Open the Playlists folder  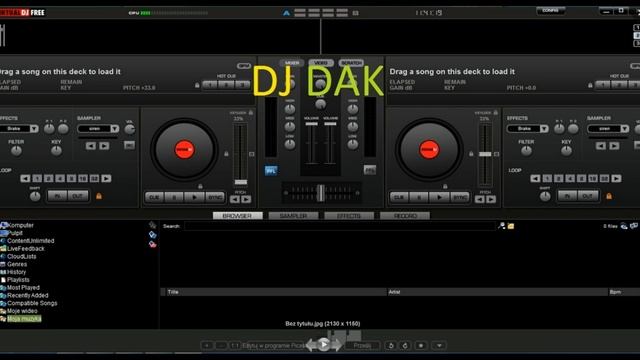click(x=15, y=280)
